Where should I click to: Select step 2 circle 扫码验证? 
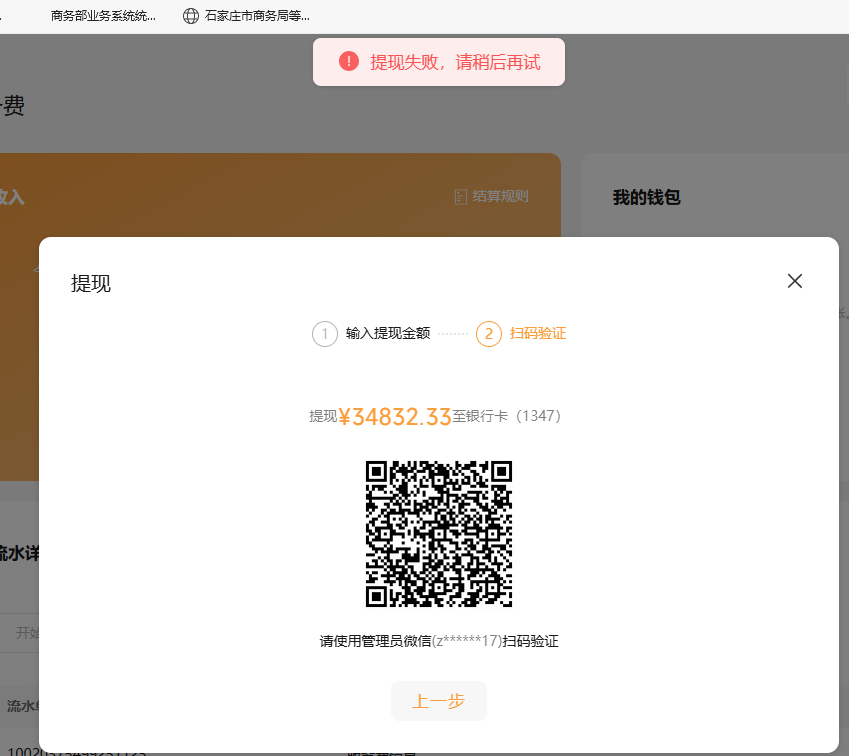point(488,334)
